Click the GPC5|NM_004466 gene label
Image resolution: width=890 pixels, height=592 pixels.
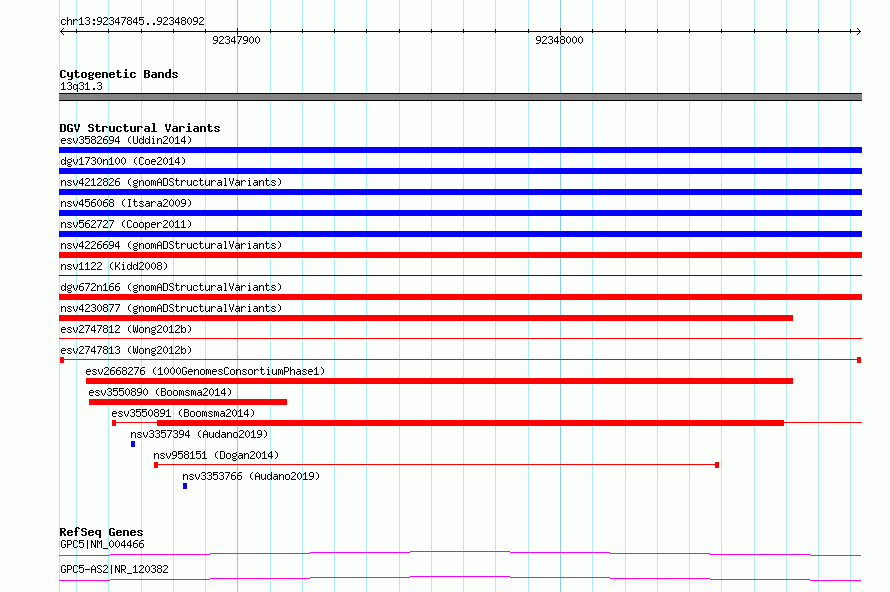coord(102,544)
